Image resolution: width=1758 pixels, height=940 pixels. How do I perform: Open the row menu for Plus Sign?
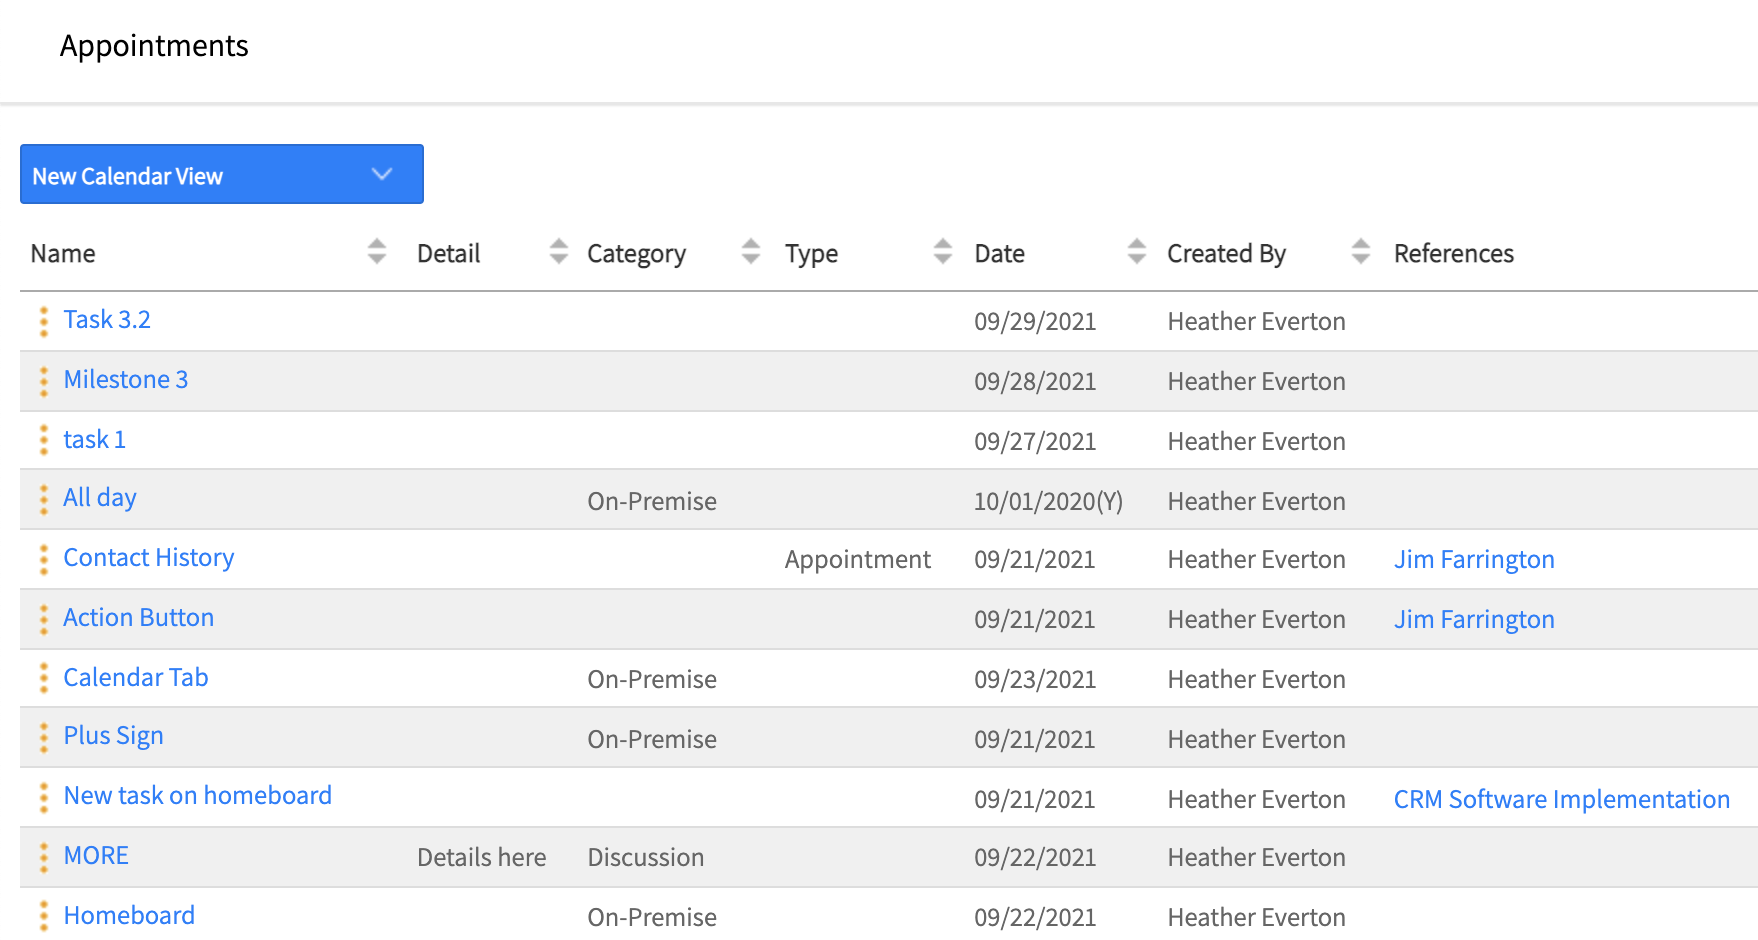tap(44, 737)
